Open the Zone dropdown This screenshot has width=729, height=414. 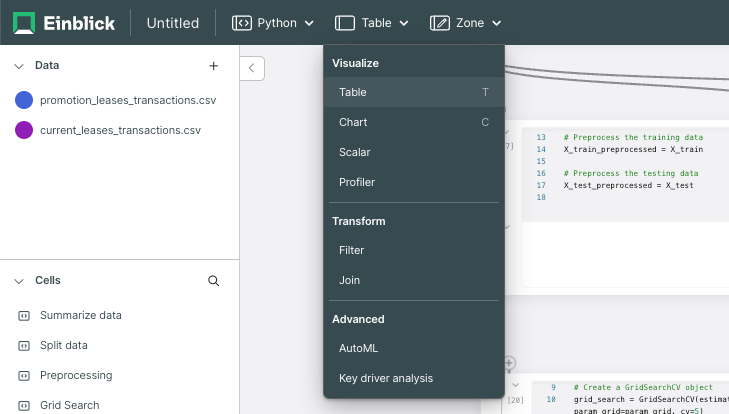pos(465,23)
